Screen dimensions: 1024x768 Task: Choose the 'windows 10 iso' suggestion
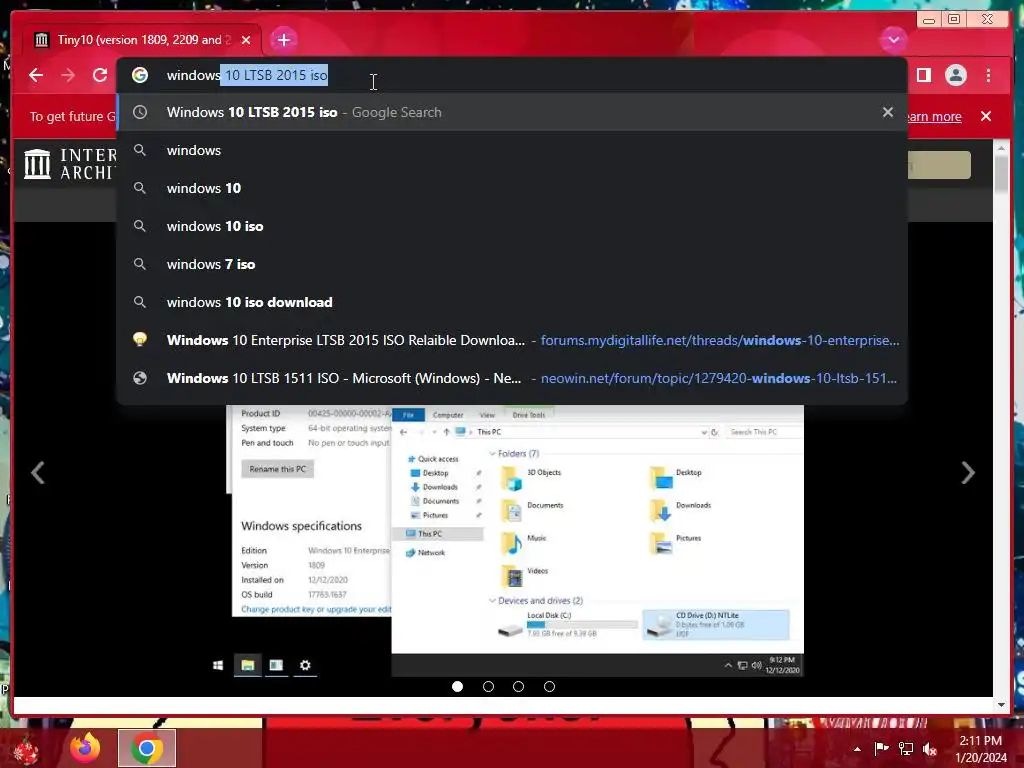tap(512, 226)
